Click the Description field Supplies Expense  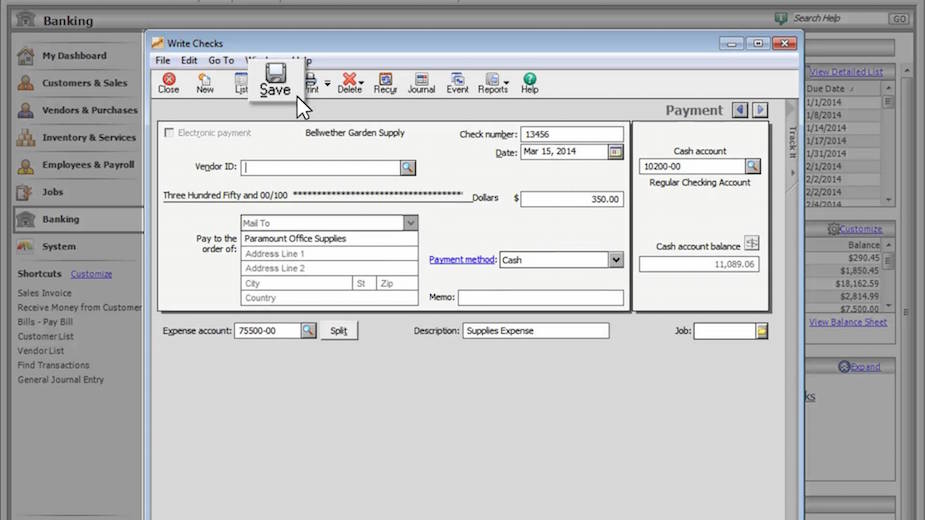coord(536,331)
